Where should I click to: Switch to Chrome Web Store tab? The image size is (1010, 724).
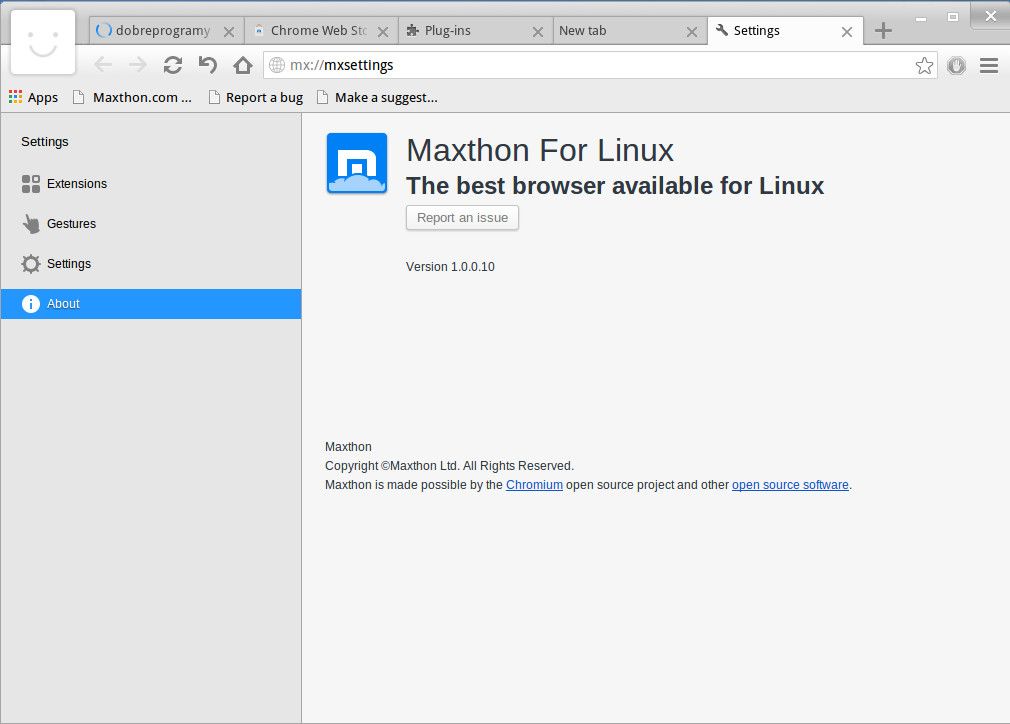[320, 30]
